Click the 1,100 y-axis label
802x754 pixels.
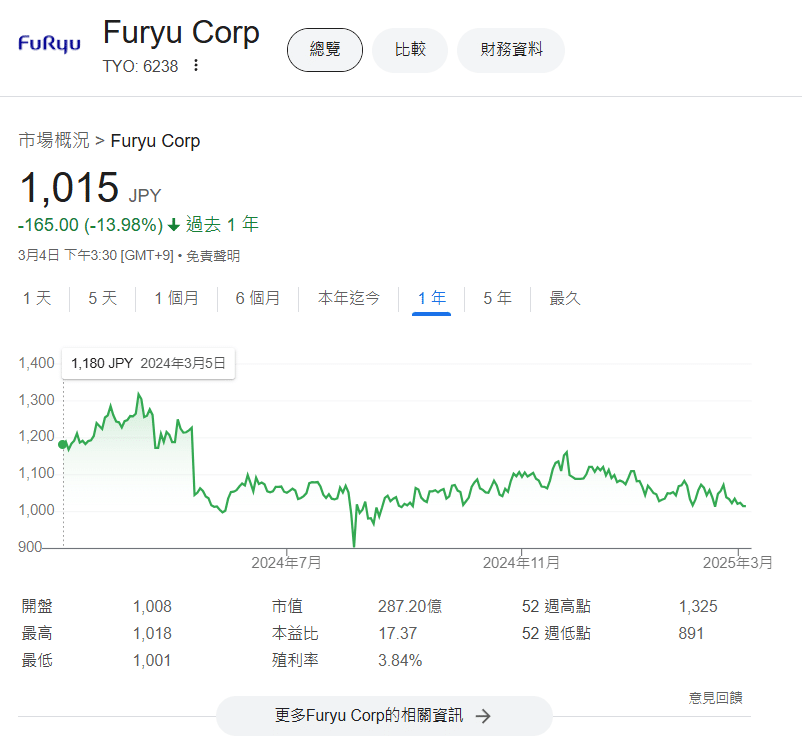[36, 473]
